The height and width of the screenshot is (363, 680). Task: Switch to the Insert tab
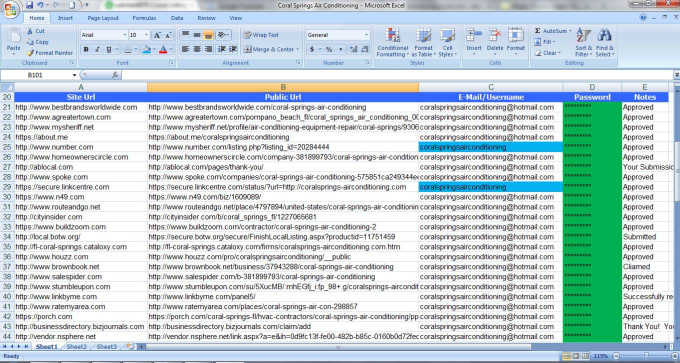click(65, 18)
